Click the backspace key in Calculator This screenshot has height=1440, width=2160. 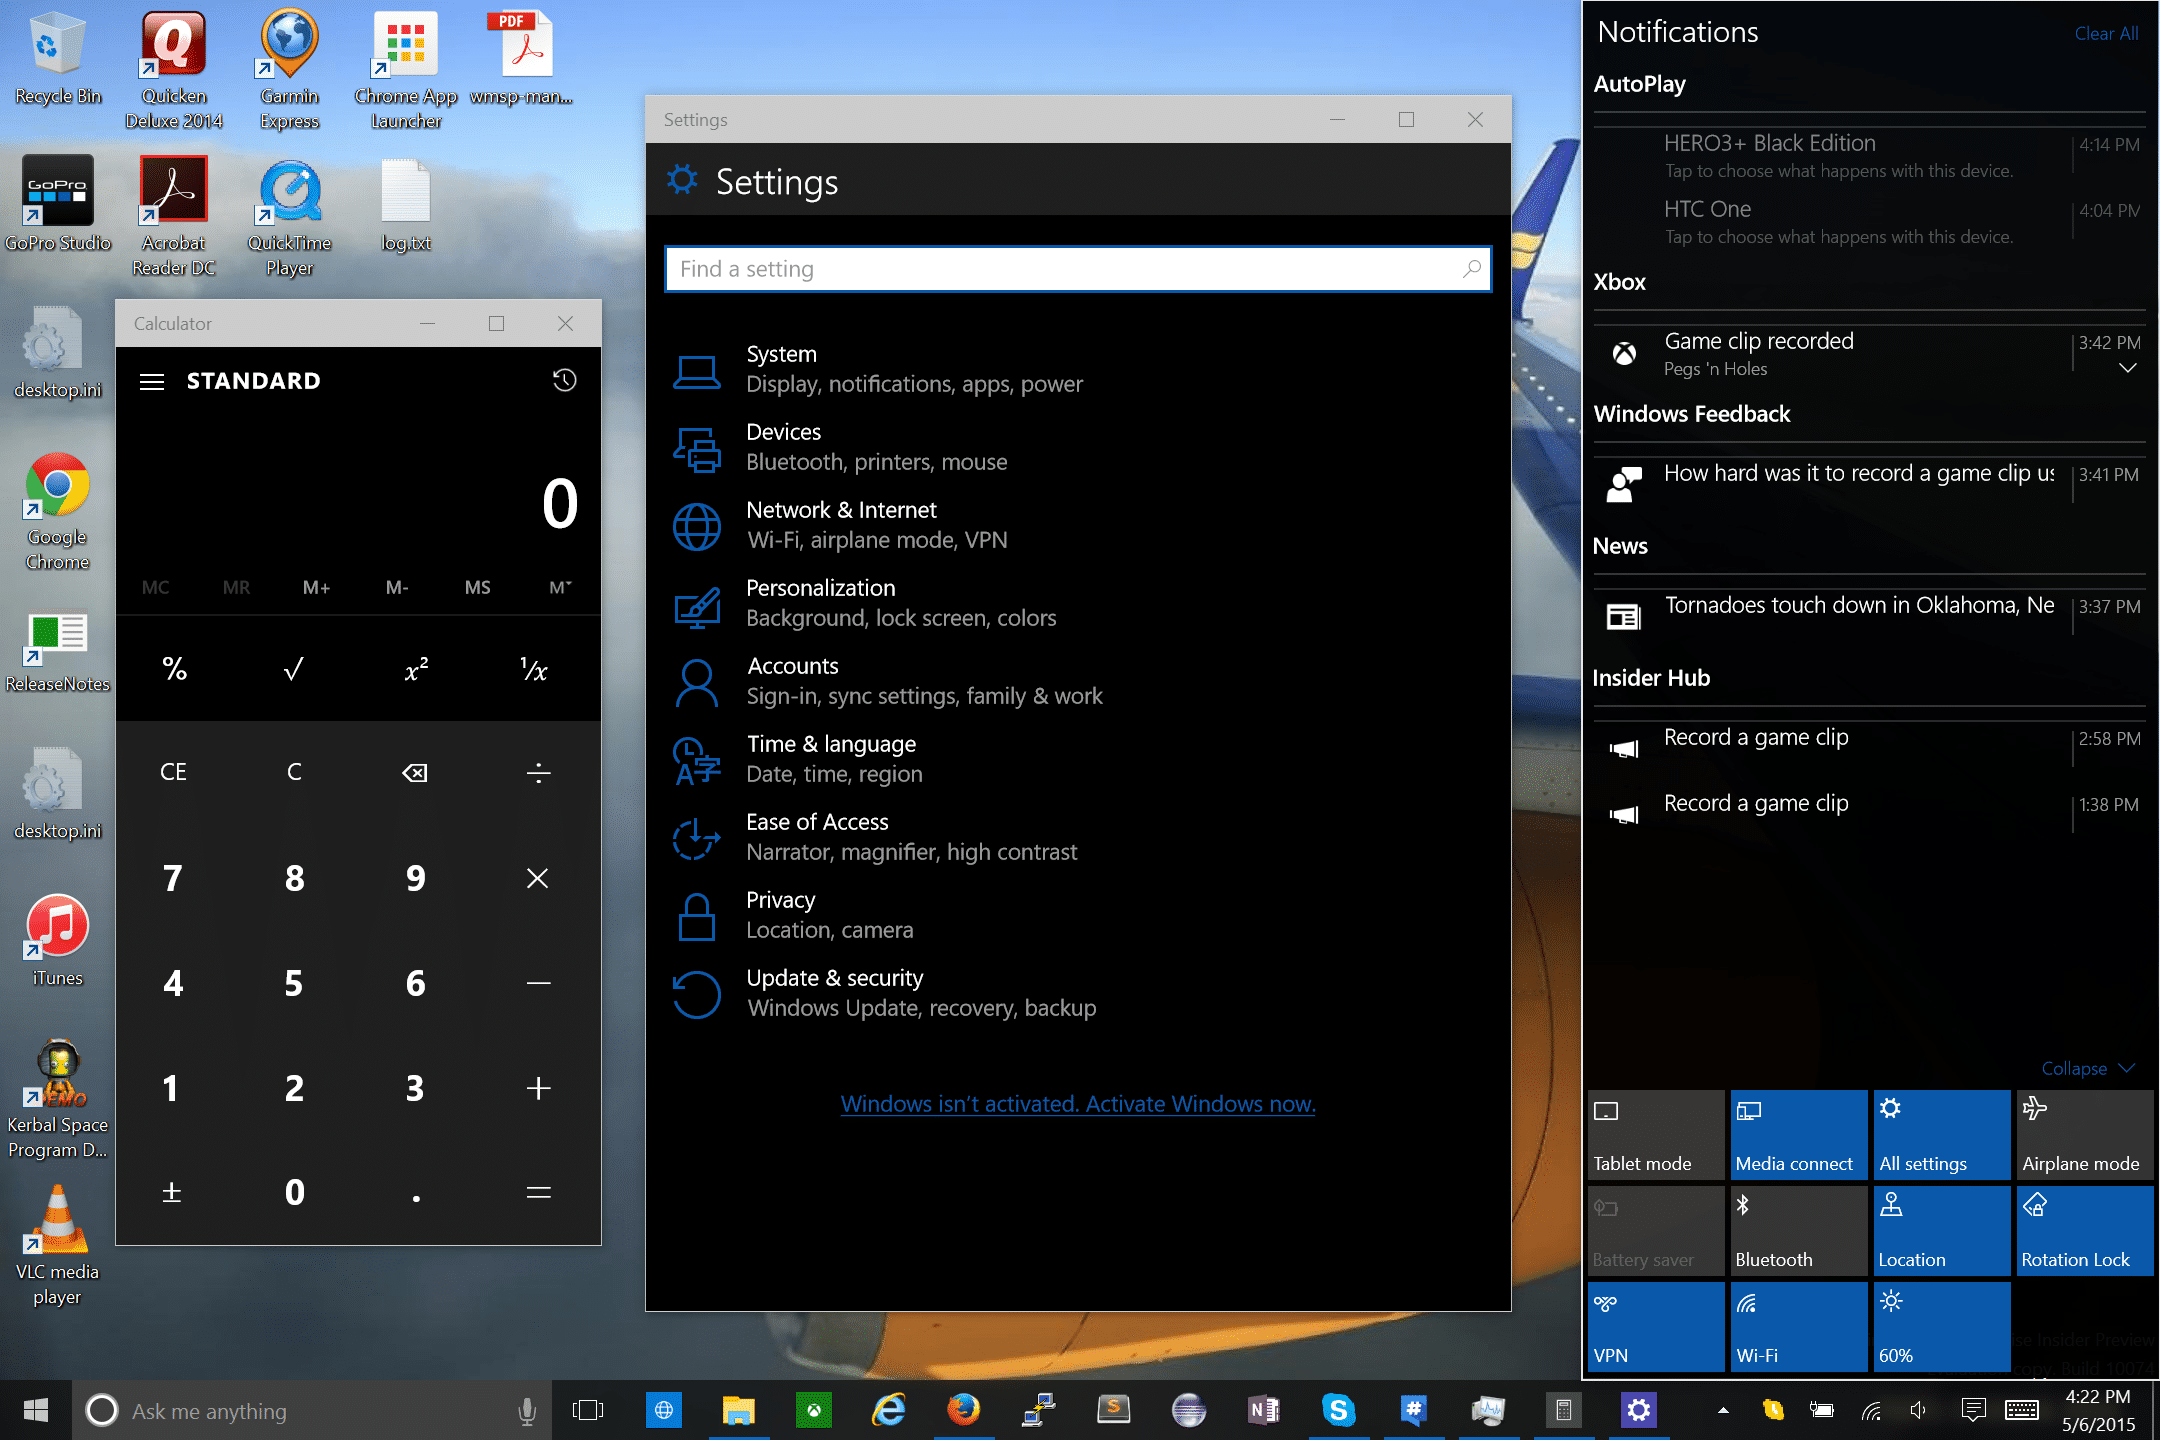[415, 772]
